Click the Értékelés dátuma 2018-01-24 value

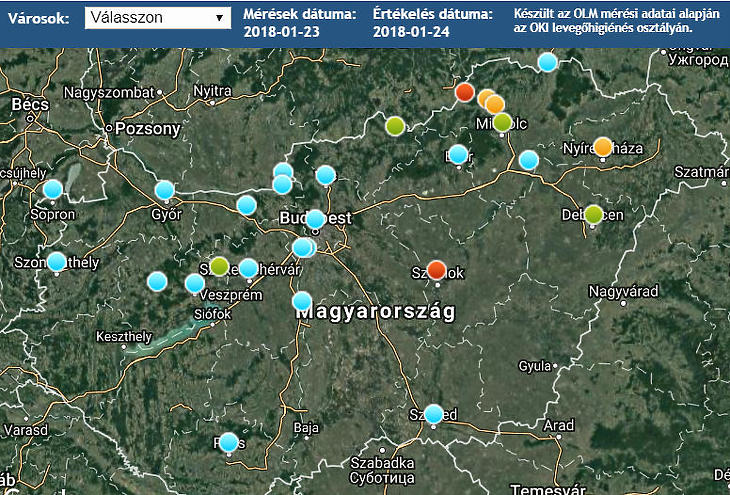point(411,32)
